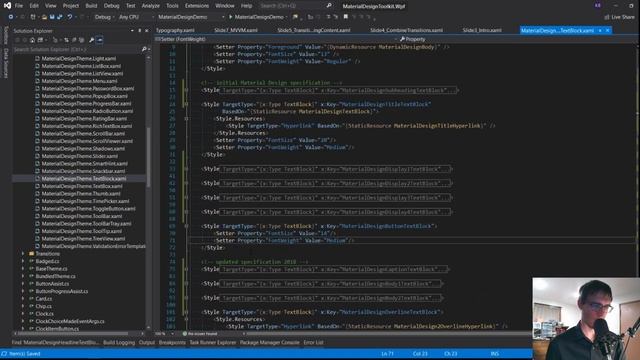
Task: Switch to the Slide7_MVVM.xaml tab
Action: click(236, 30)
